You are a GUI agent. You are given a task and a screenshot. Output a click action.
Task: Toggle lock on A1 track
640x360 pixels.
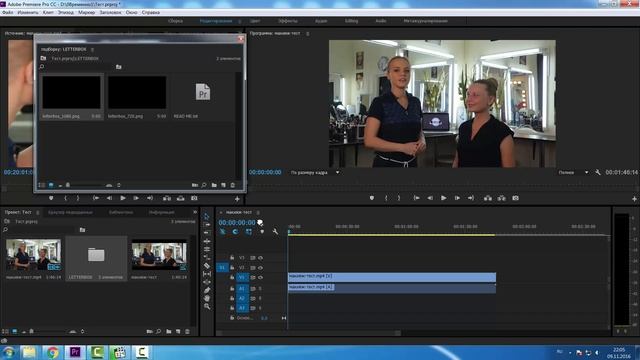coord(232,289)
